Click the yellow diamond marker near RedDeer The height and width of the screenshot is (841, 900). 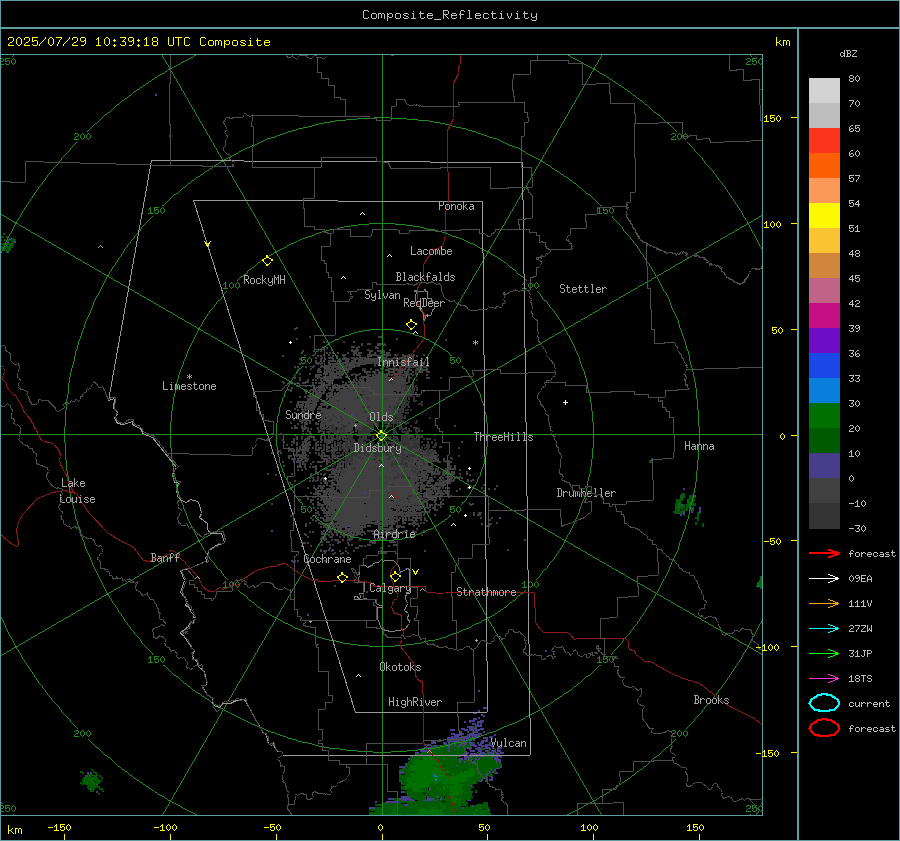click(x=412, y=325)
